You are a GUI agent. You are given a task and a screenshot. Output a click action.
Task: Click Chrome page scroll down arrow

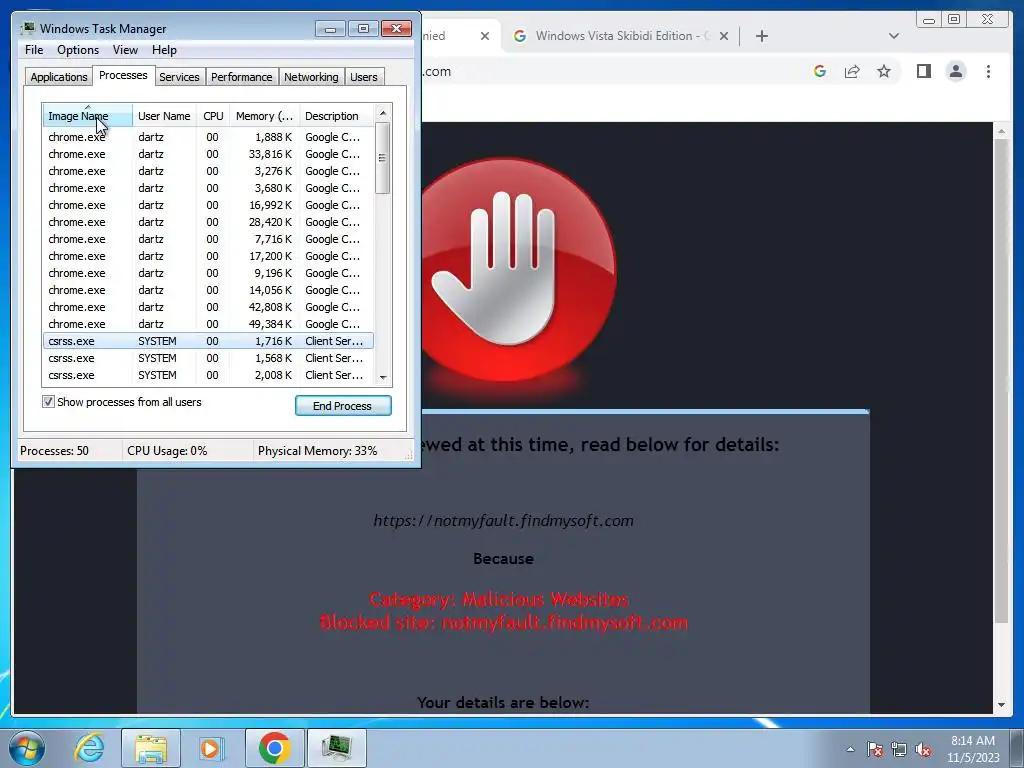pyautogui.click(x=1001, y=705)
